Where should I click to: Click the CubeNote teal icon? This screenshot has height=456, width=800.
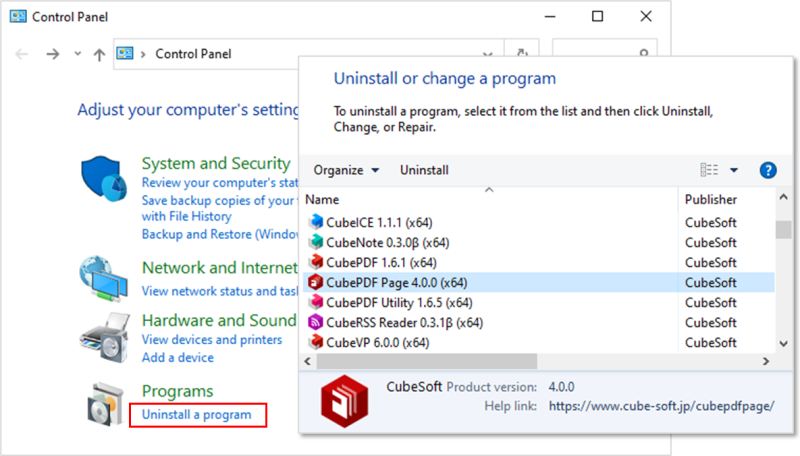point(316,242)
